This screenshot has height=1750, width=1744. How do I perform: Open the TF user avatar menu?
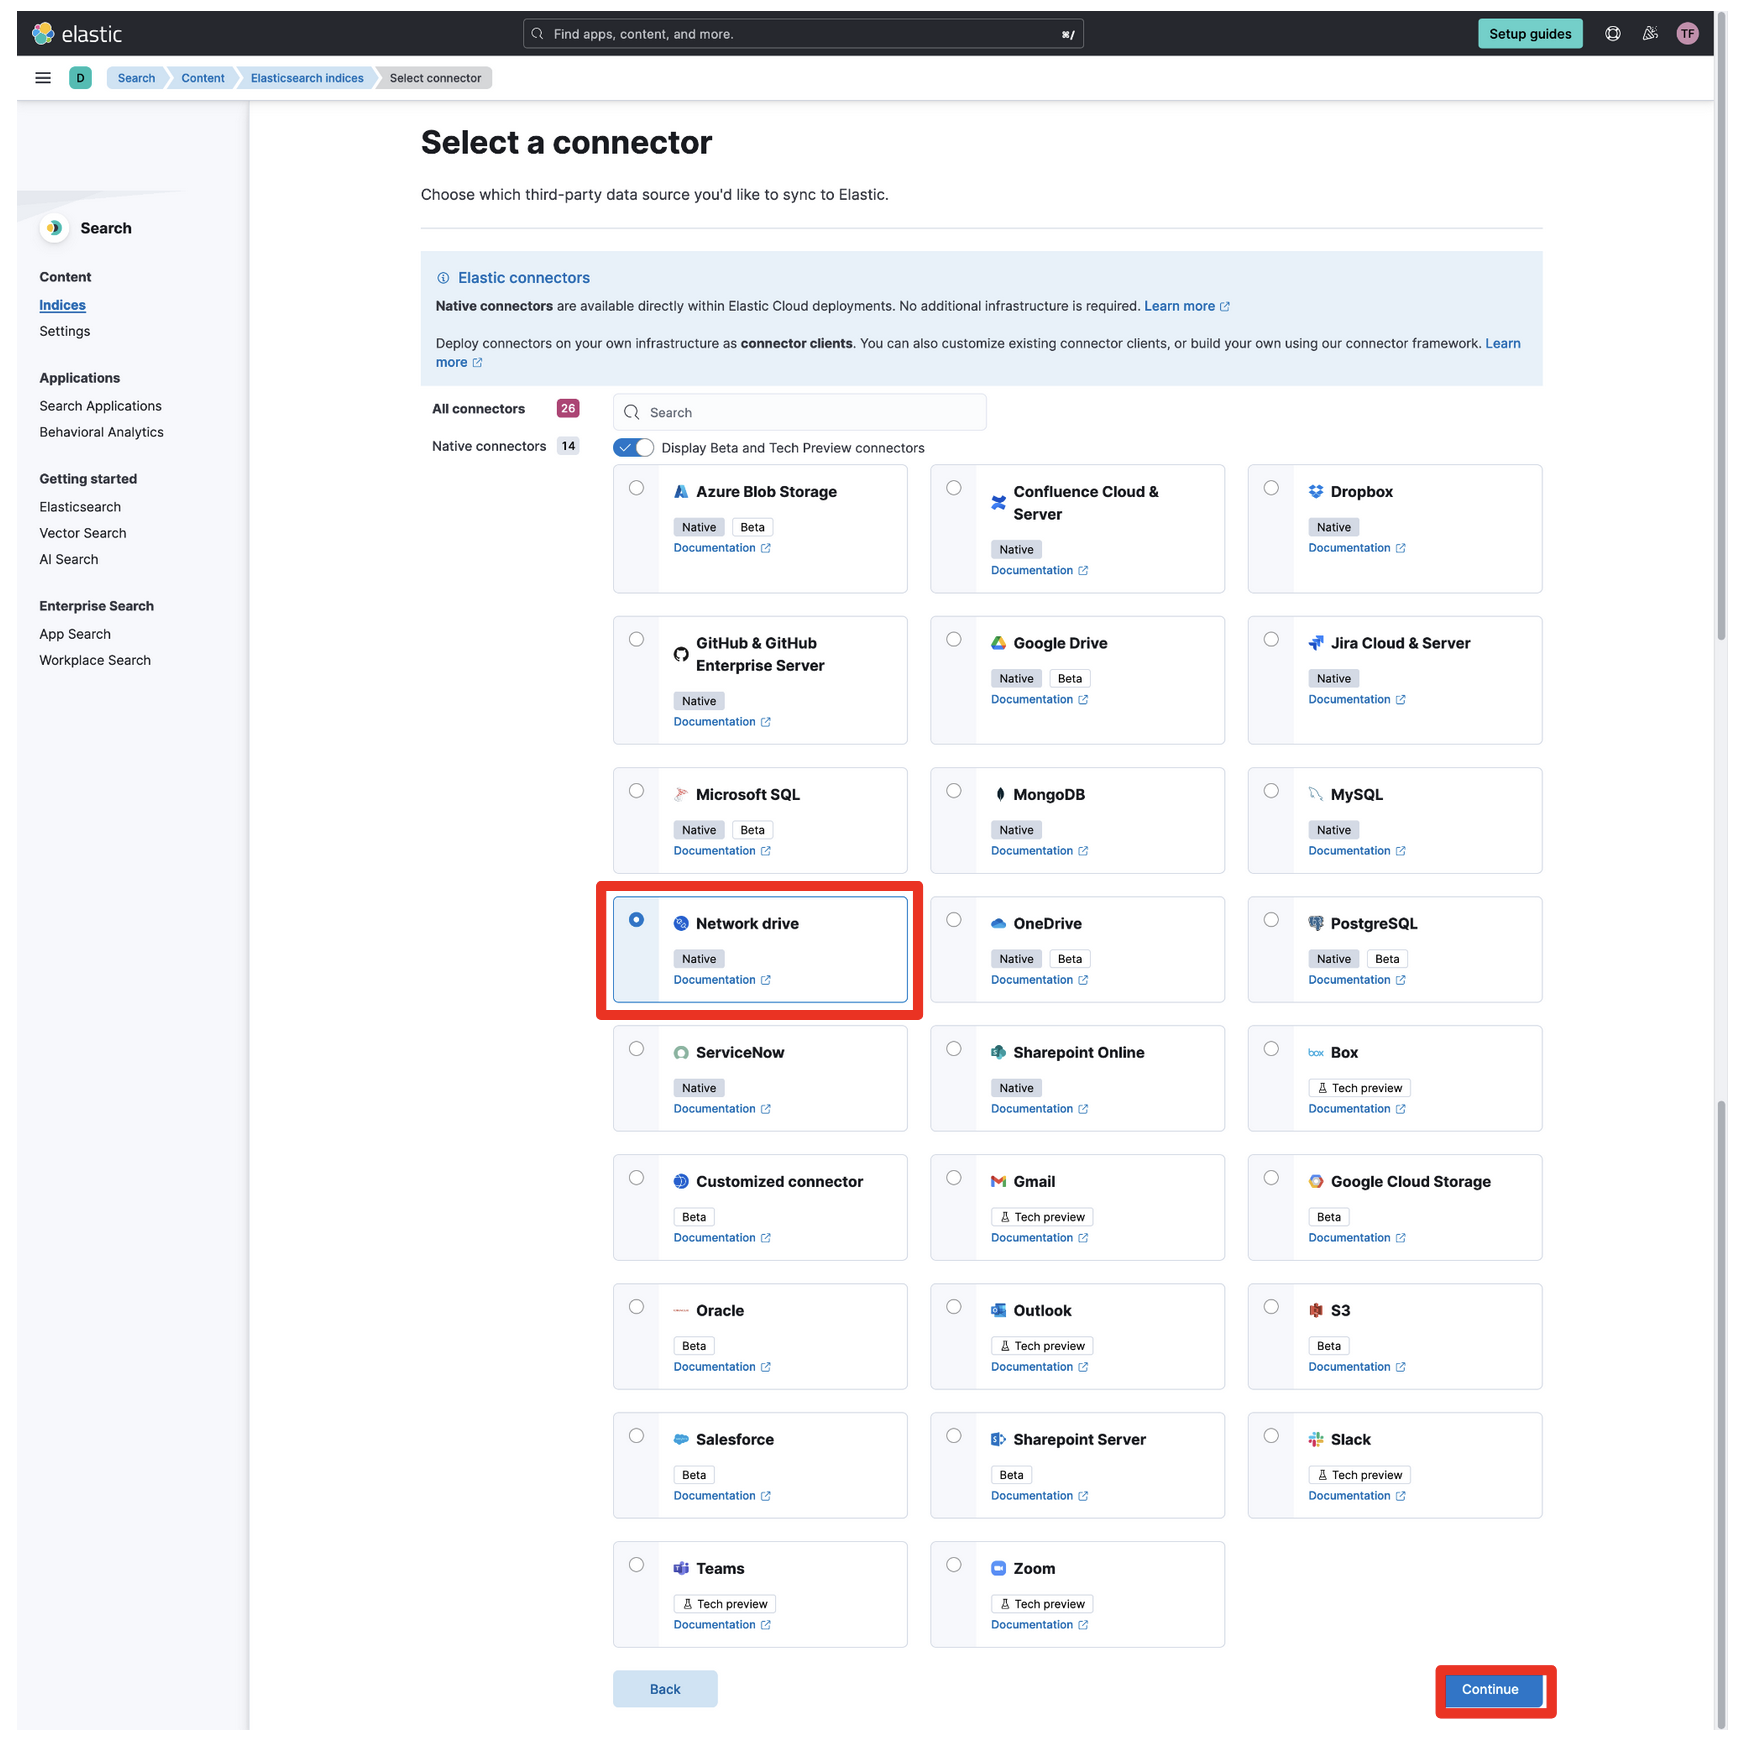point(1688,34)
